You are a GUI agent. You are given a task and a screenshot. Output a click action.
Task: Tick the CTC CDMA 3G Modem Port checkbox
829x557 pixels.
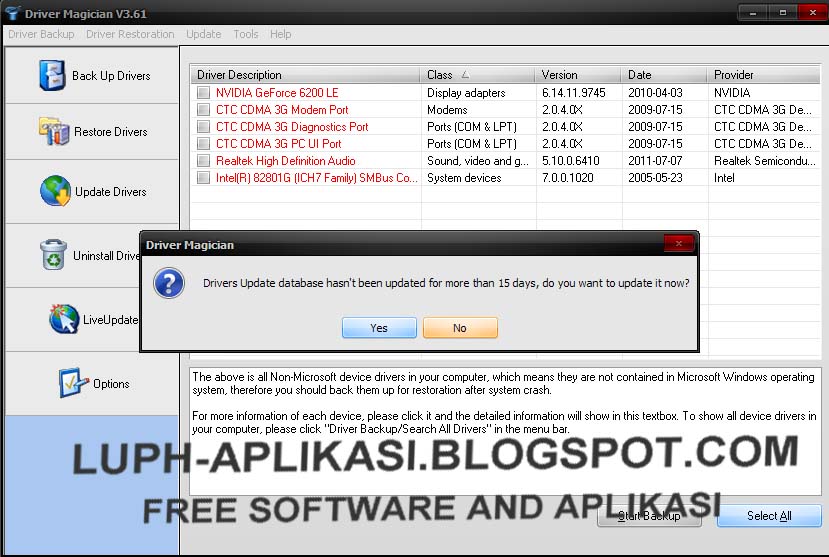tap(203, 109)
